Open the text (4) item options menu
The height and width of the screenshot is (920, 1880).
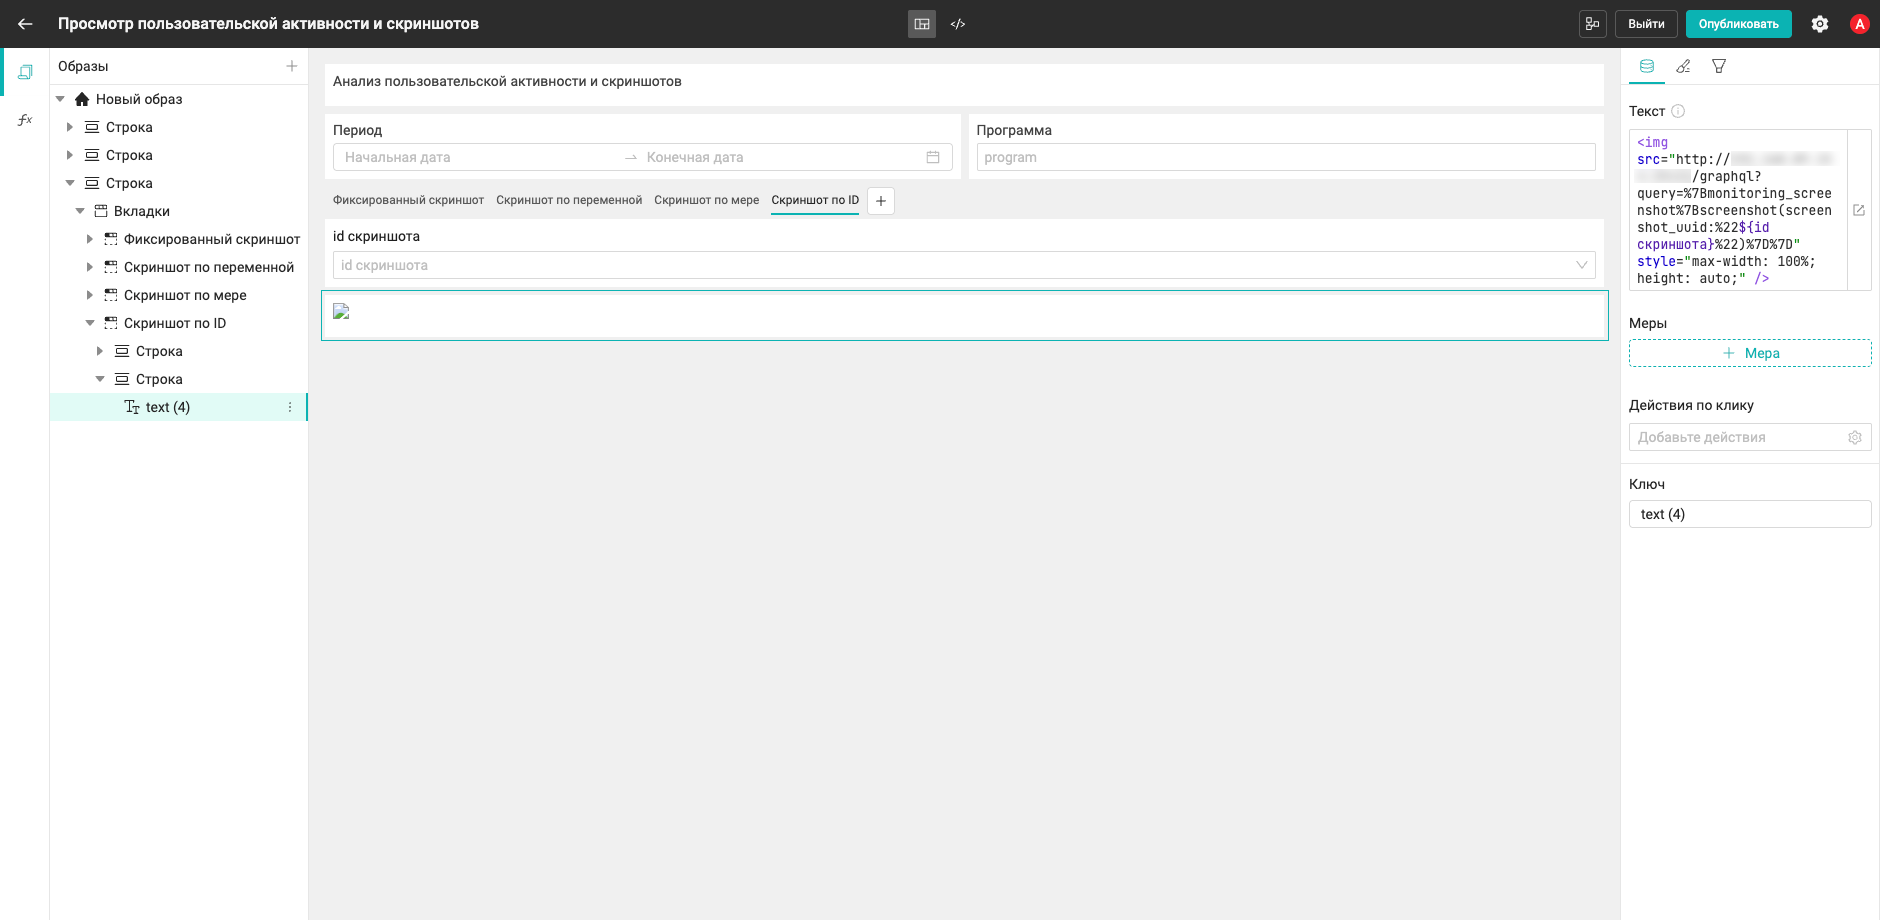pos(290,407)
